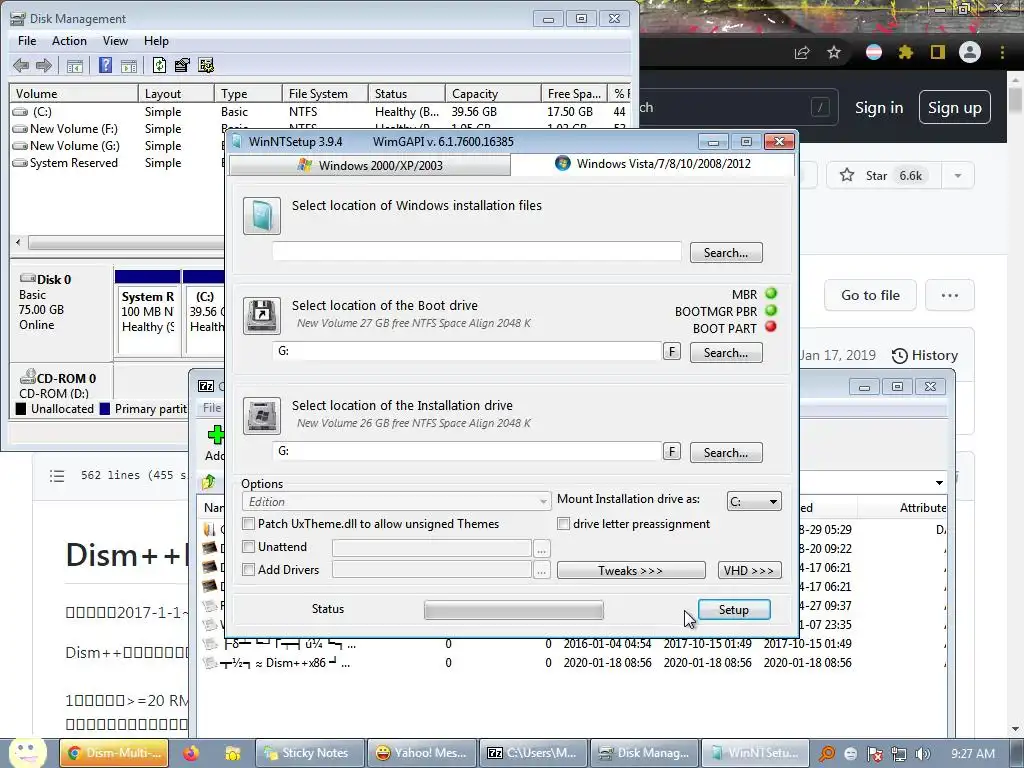Click the F format button beside Installation drive

coord(671,452)
